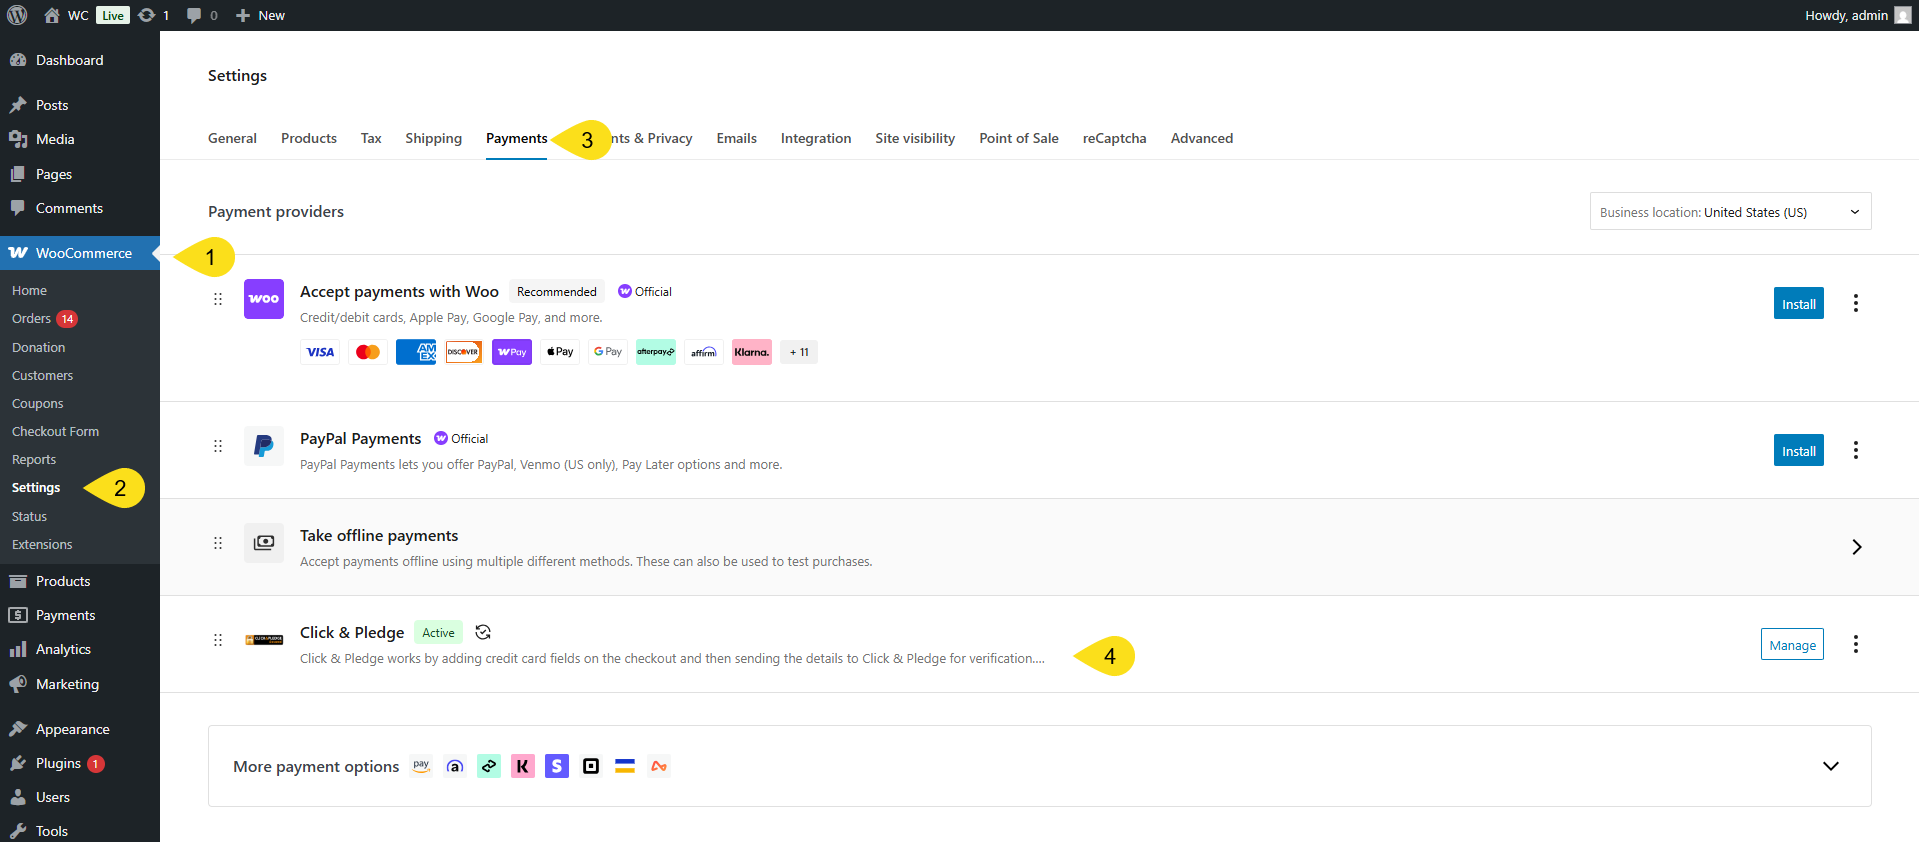Open the Advanced settings tab
1919x842 pixels.
pos(1202,138)
